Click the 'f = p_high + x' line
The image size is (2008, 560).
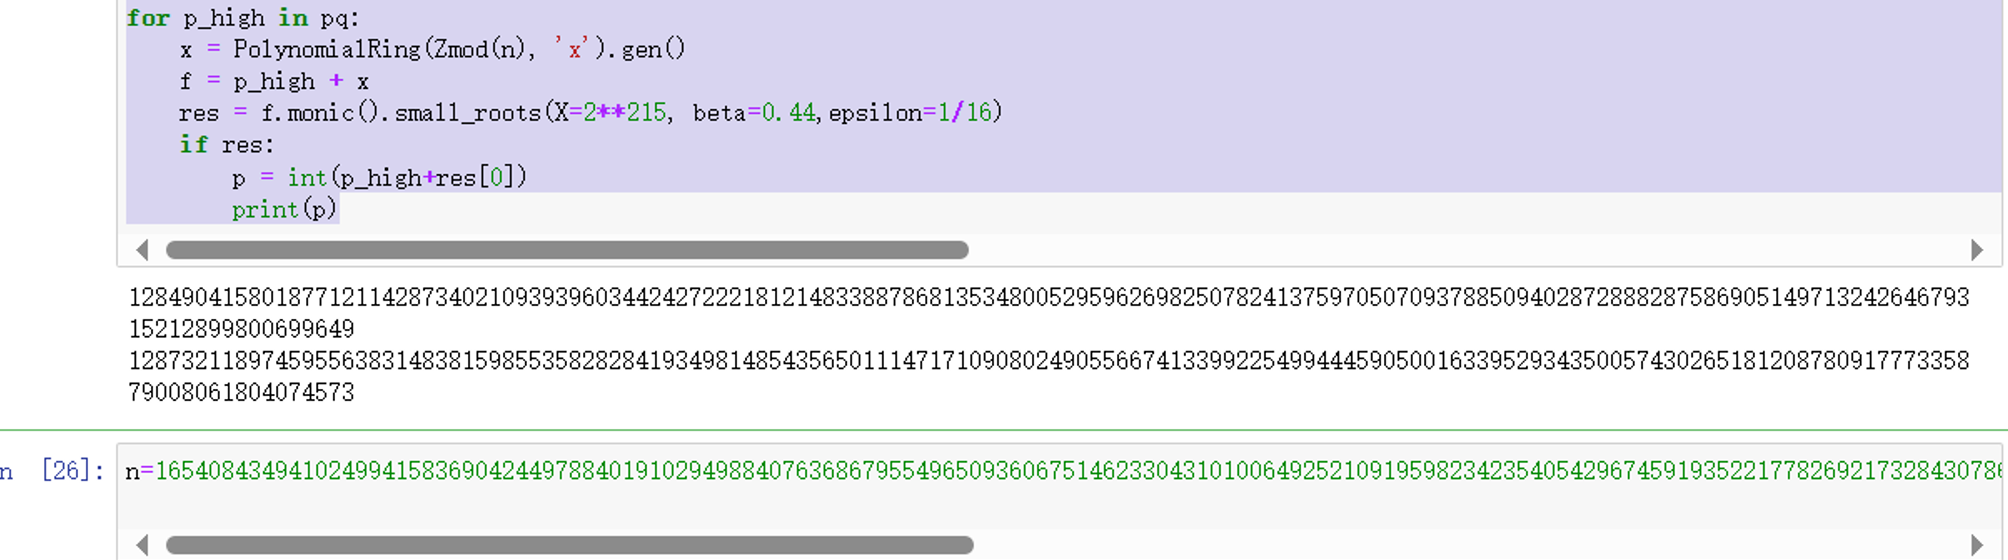coord(274,81)
